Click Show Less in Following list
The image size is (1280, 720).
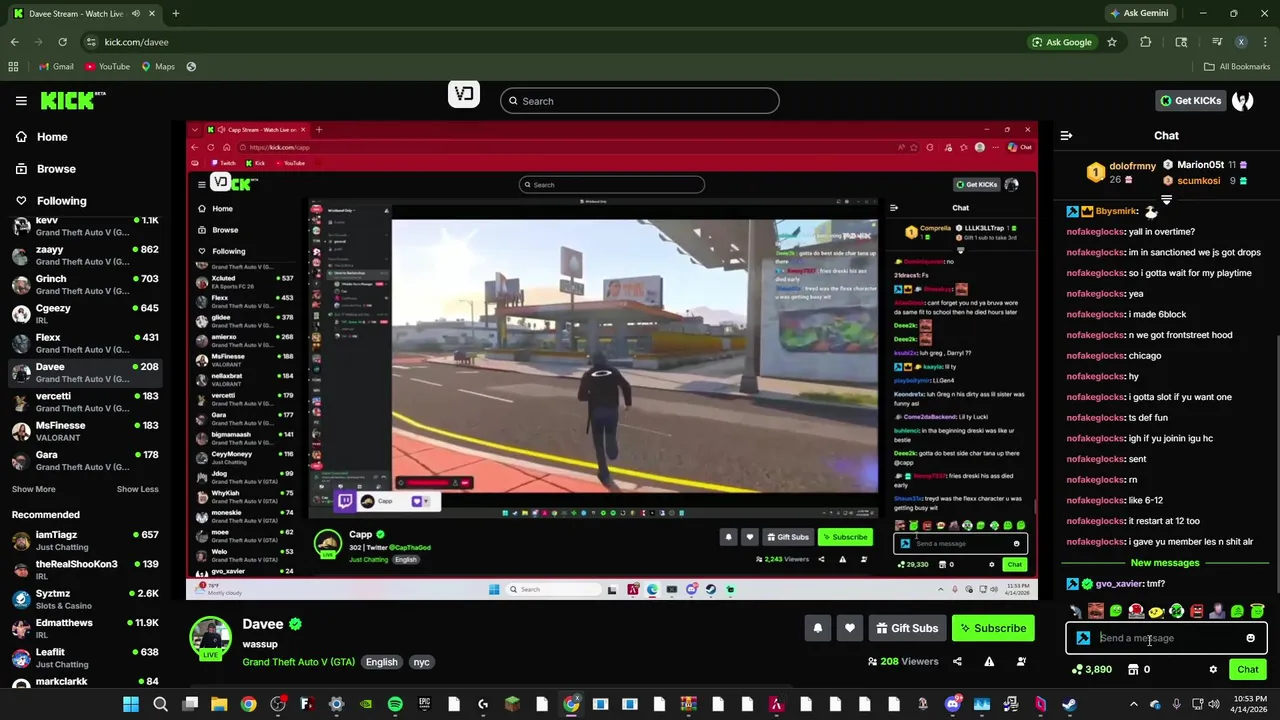tap(137, 489)
